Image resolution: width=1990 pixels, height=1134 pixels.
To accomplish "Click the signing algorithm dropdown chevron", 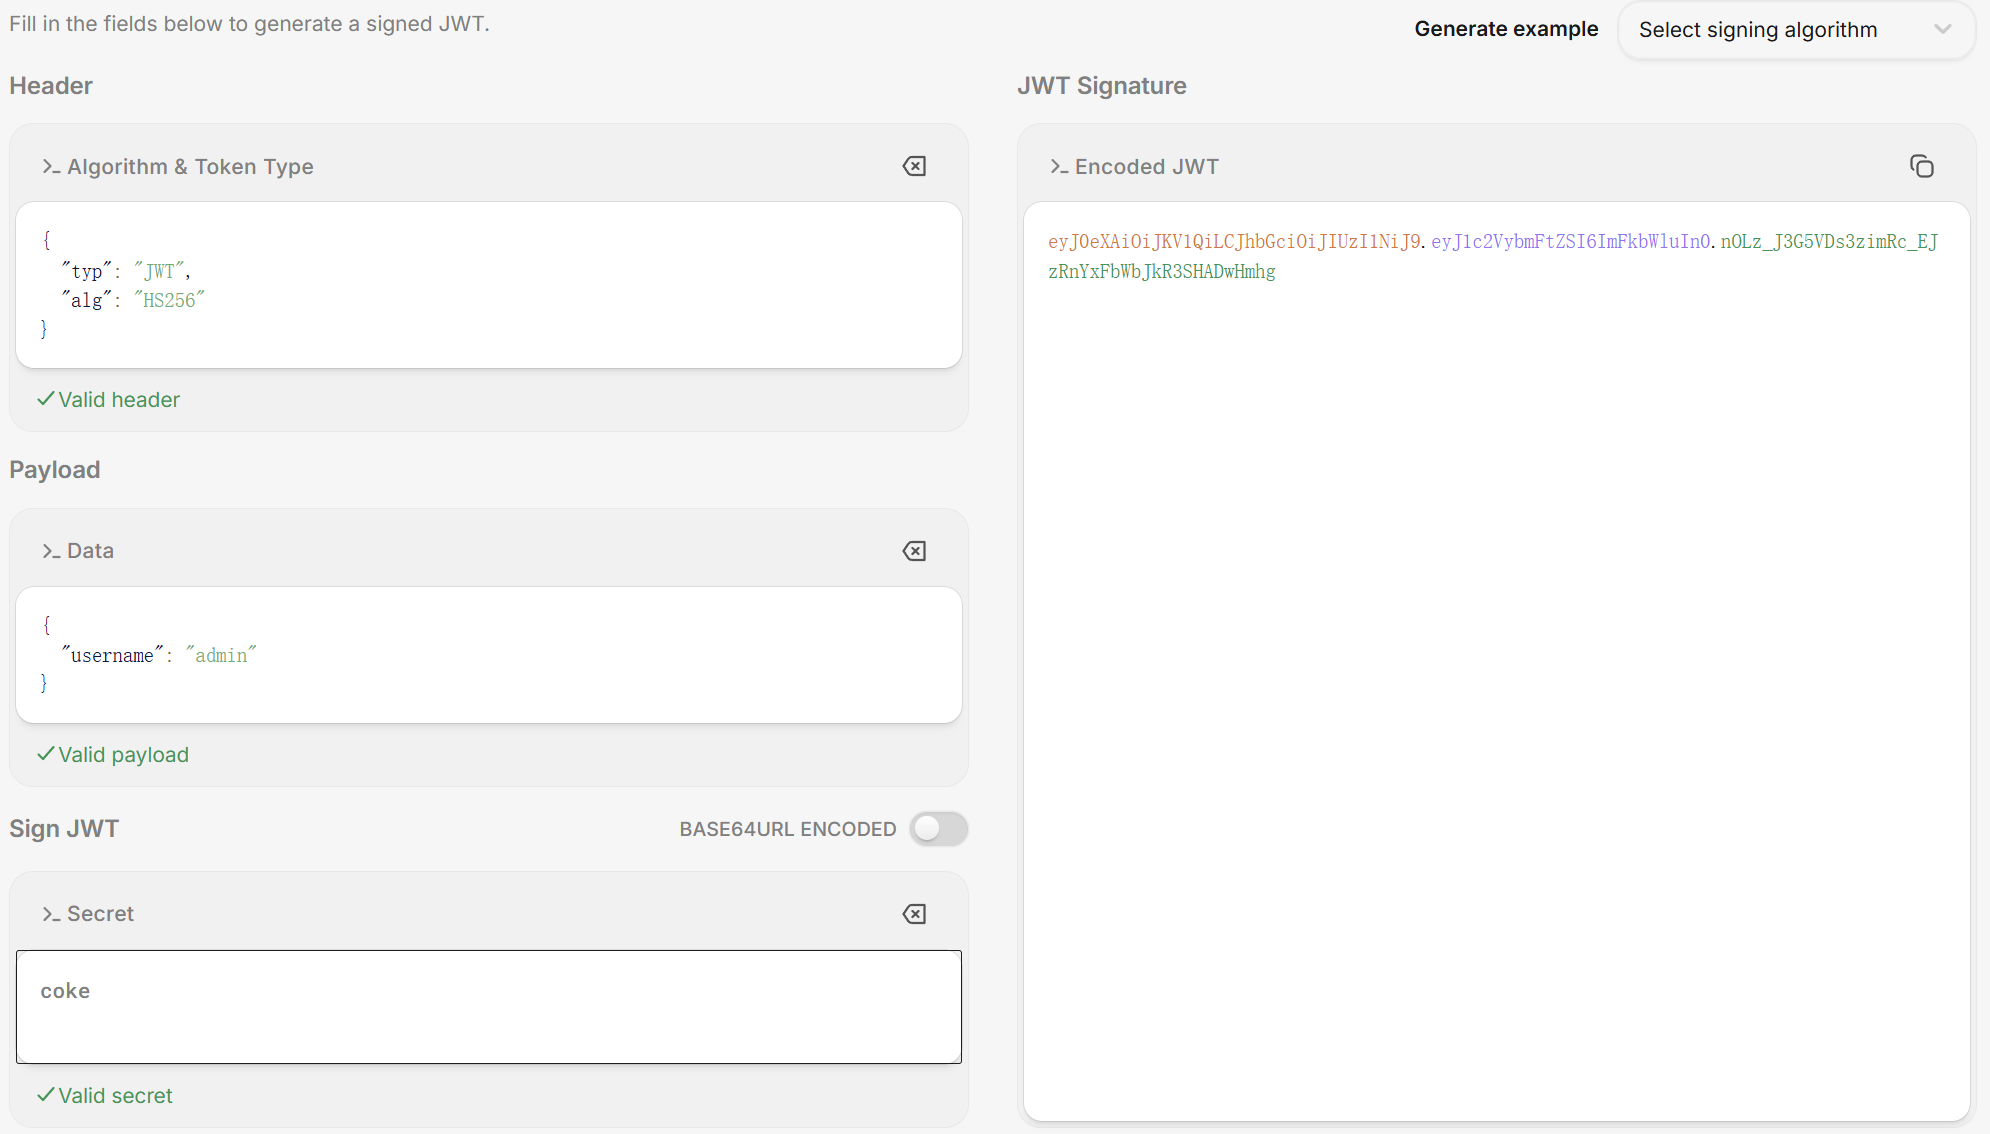I will tap(1942, 30).
